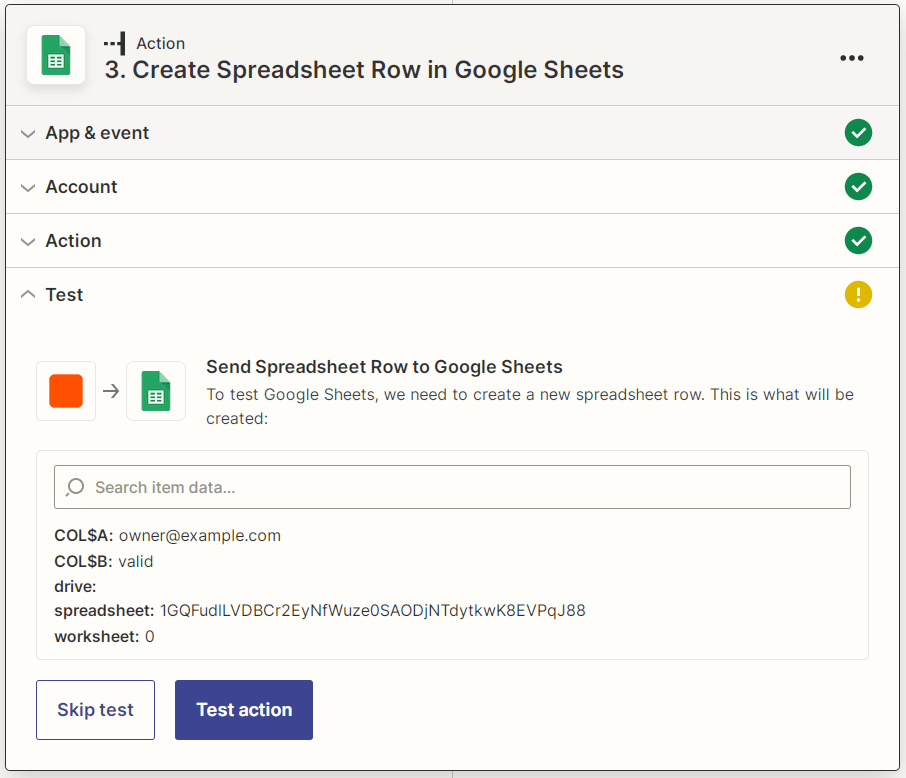Expand the Account section
Image resolution: width=906 pixels, height=778 pixels.
coord(81,186)
